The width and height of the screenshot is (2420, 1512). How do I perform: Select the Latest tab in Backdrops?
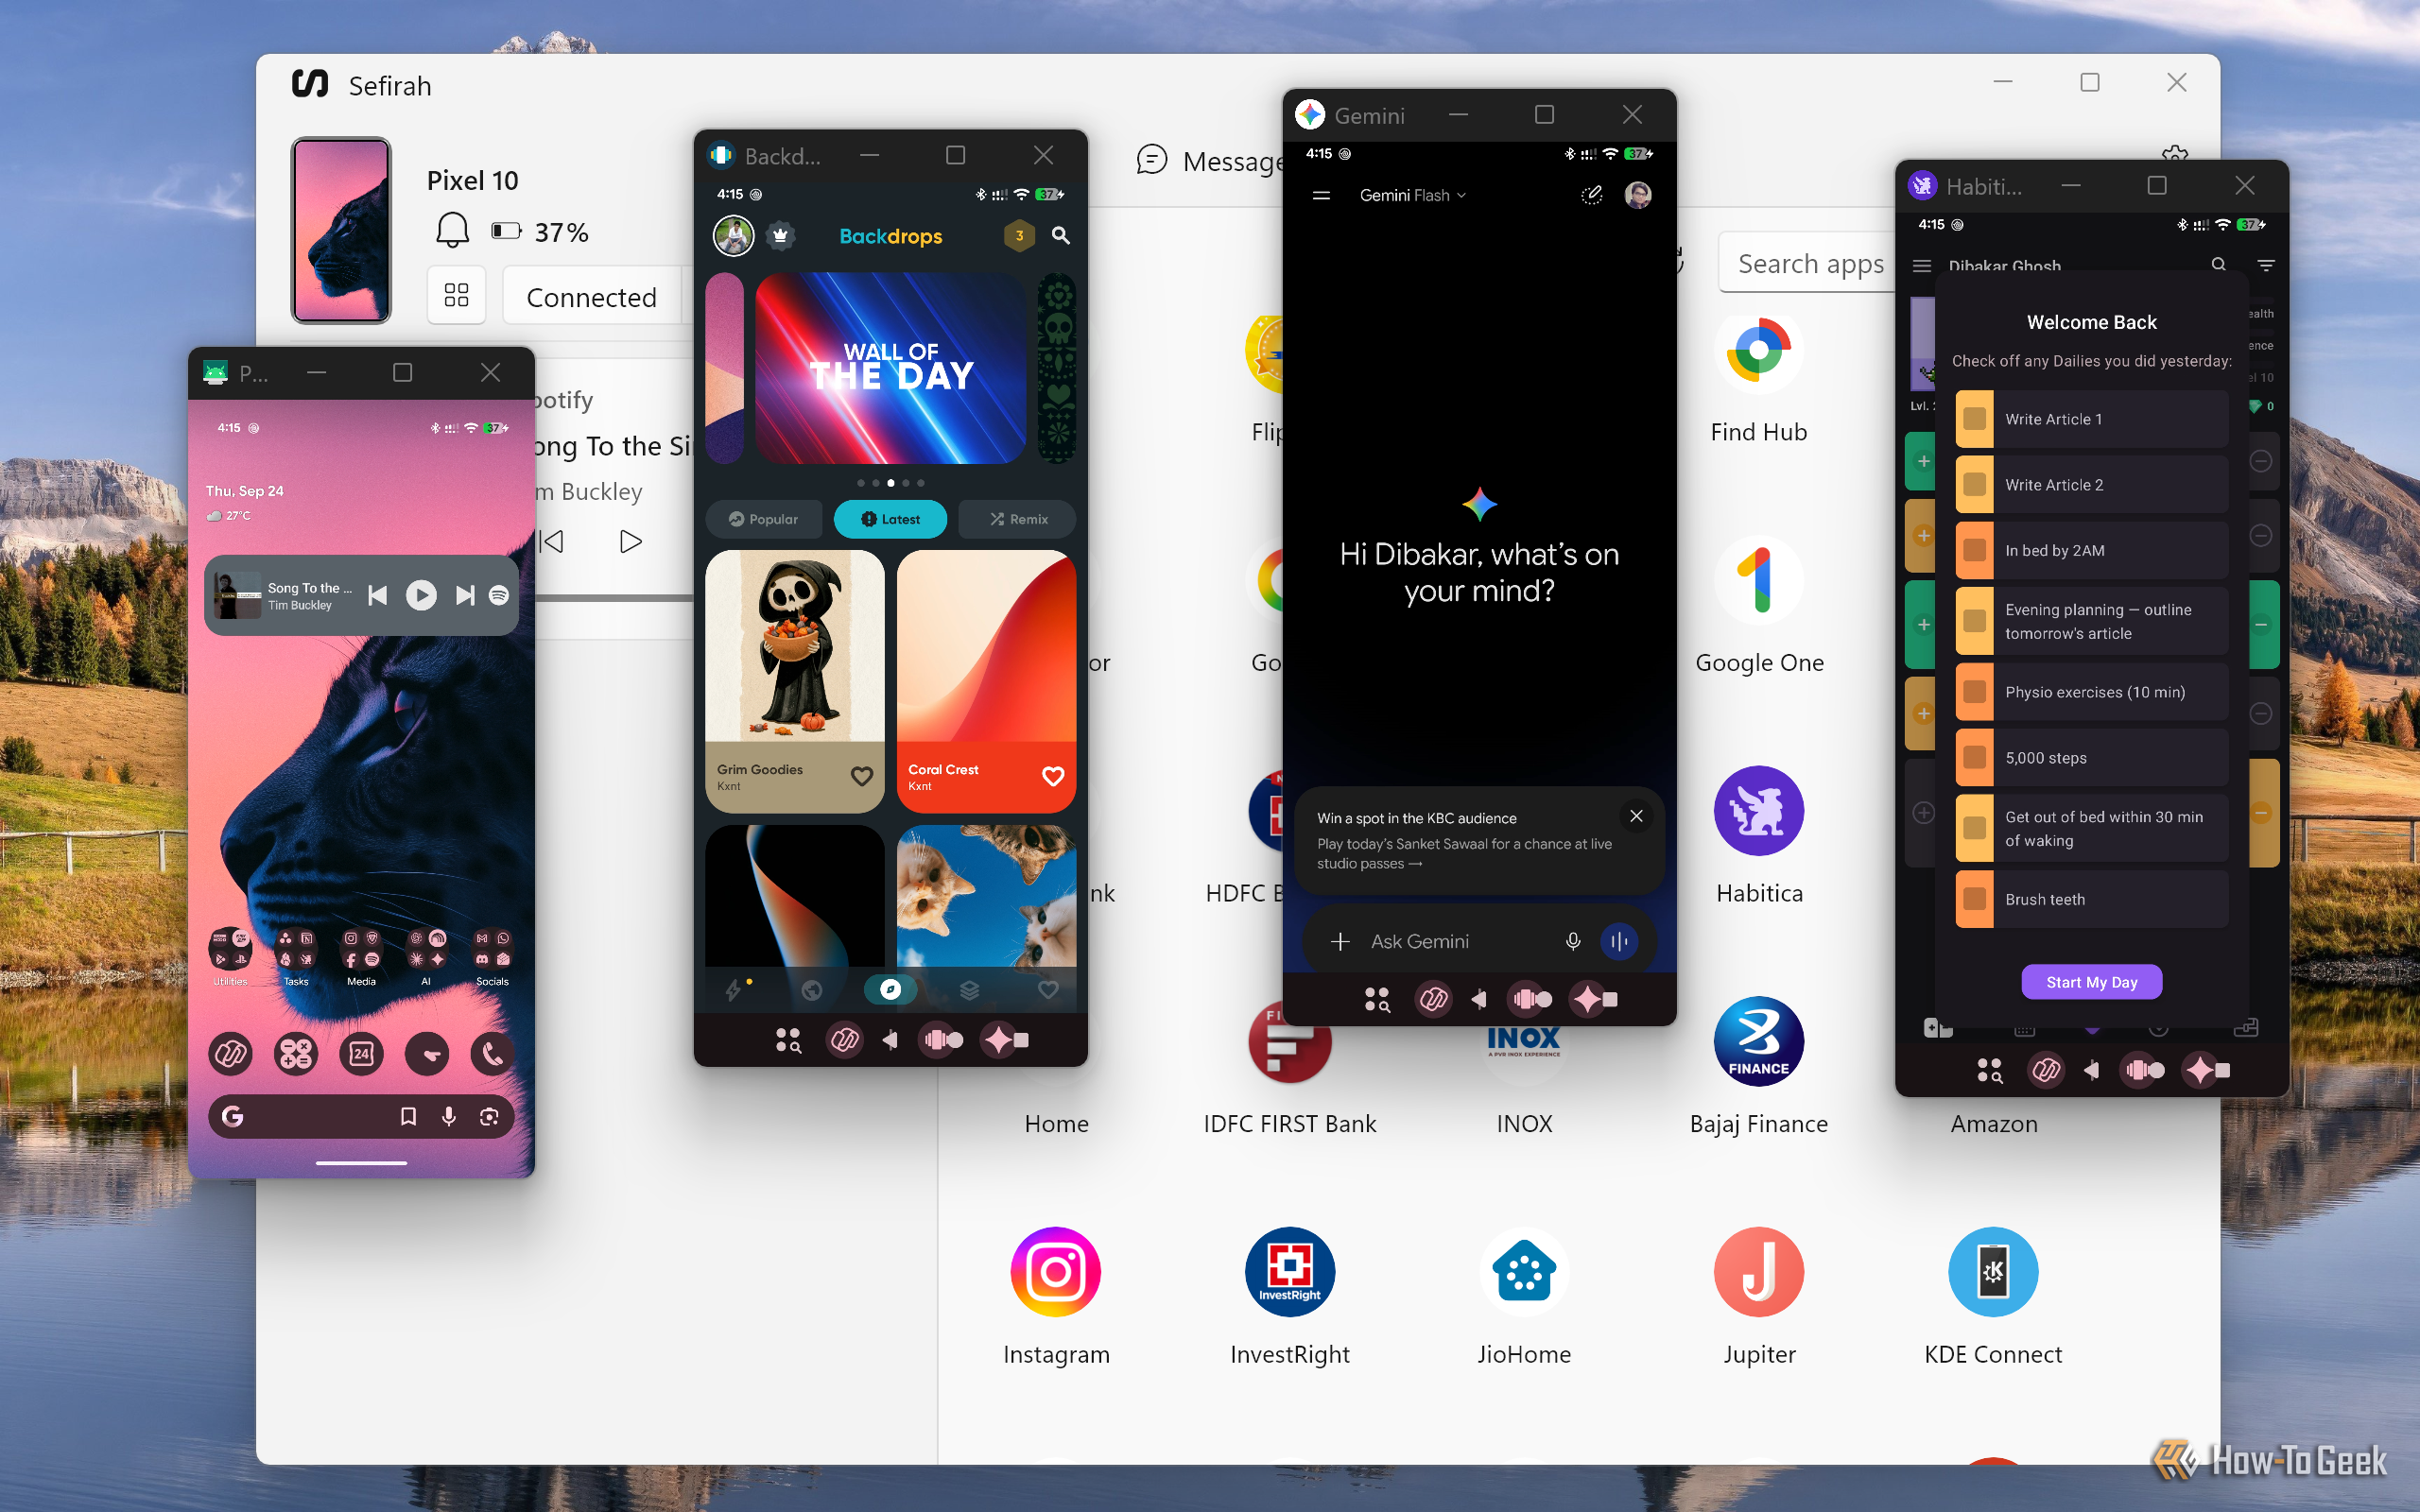pyautogui.click(x=890, y=519)
